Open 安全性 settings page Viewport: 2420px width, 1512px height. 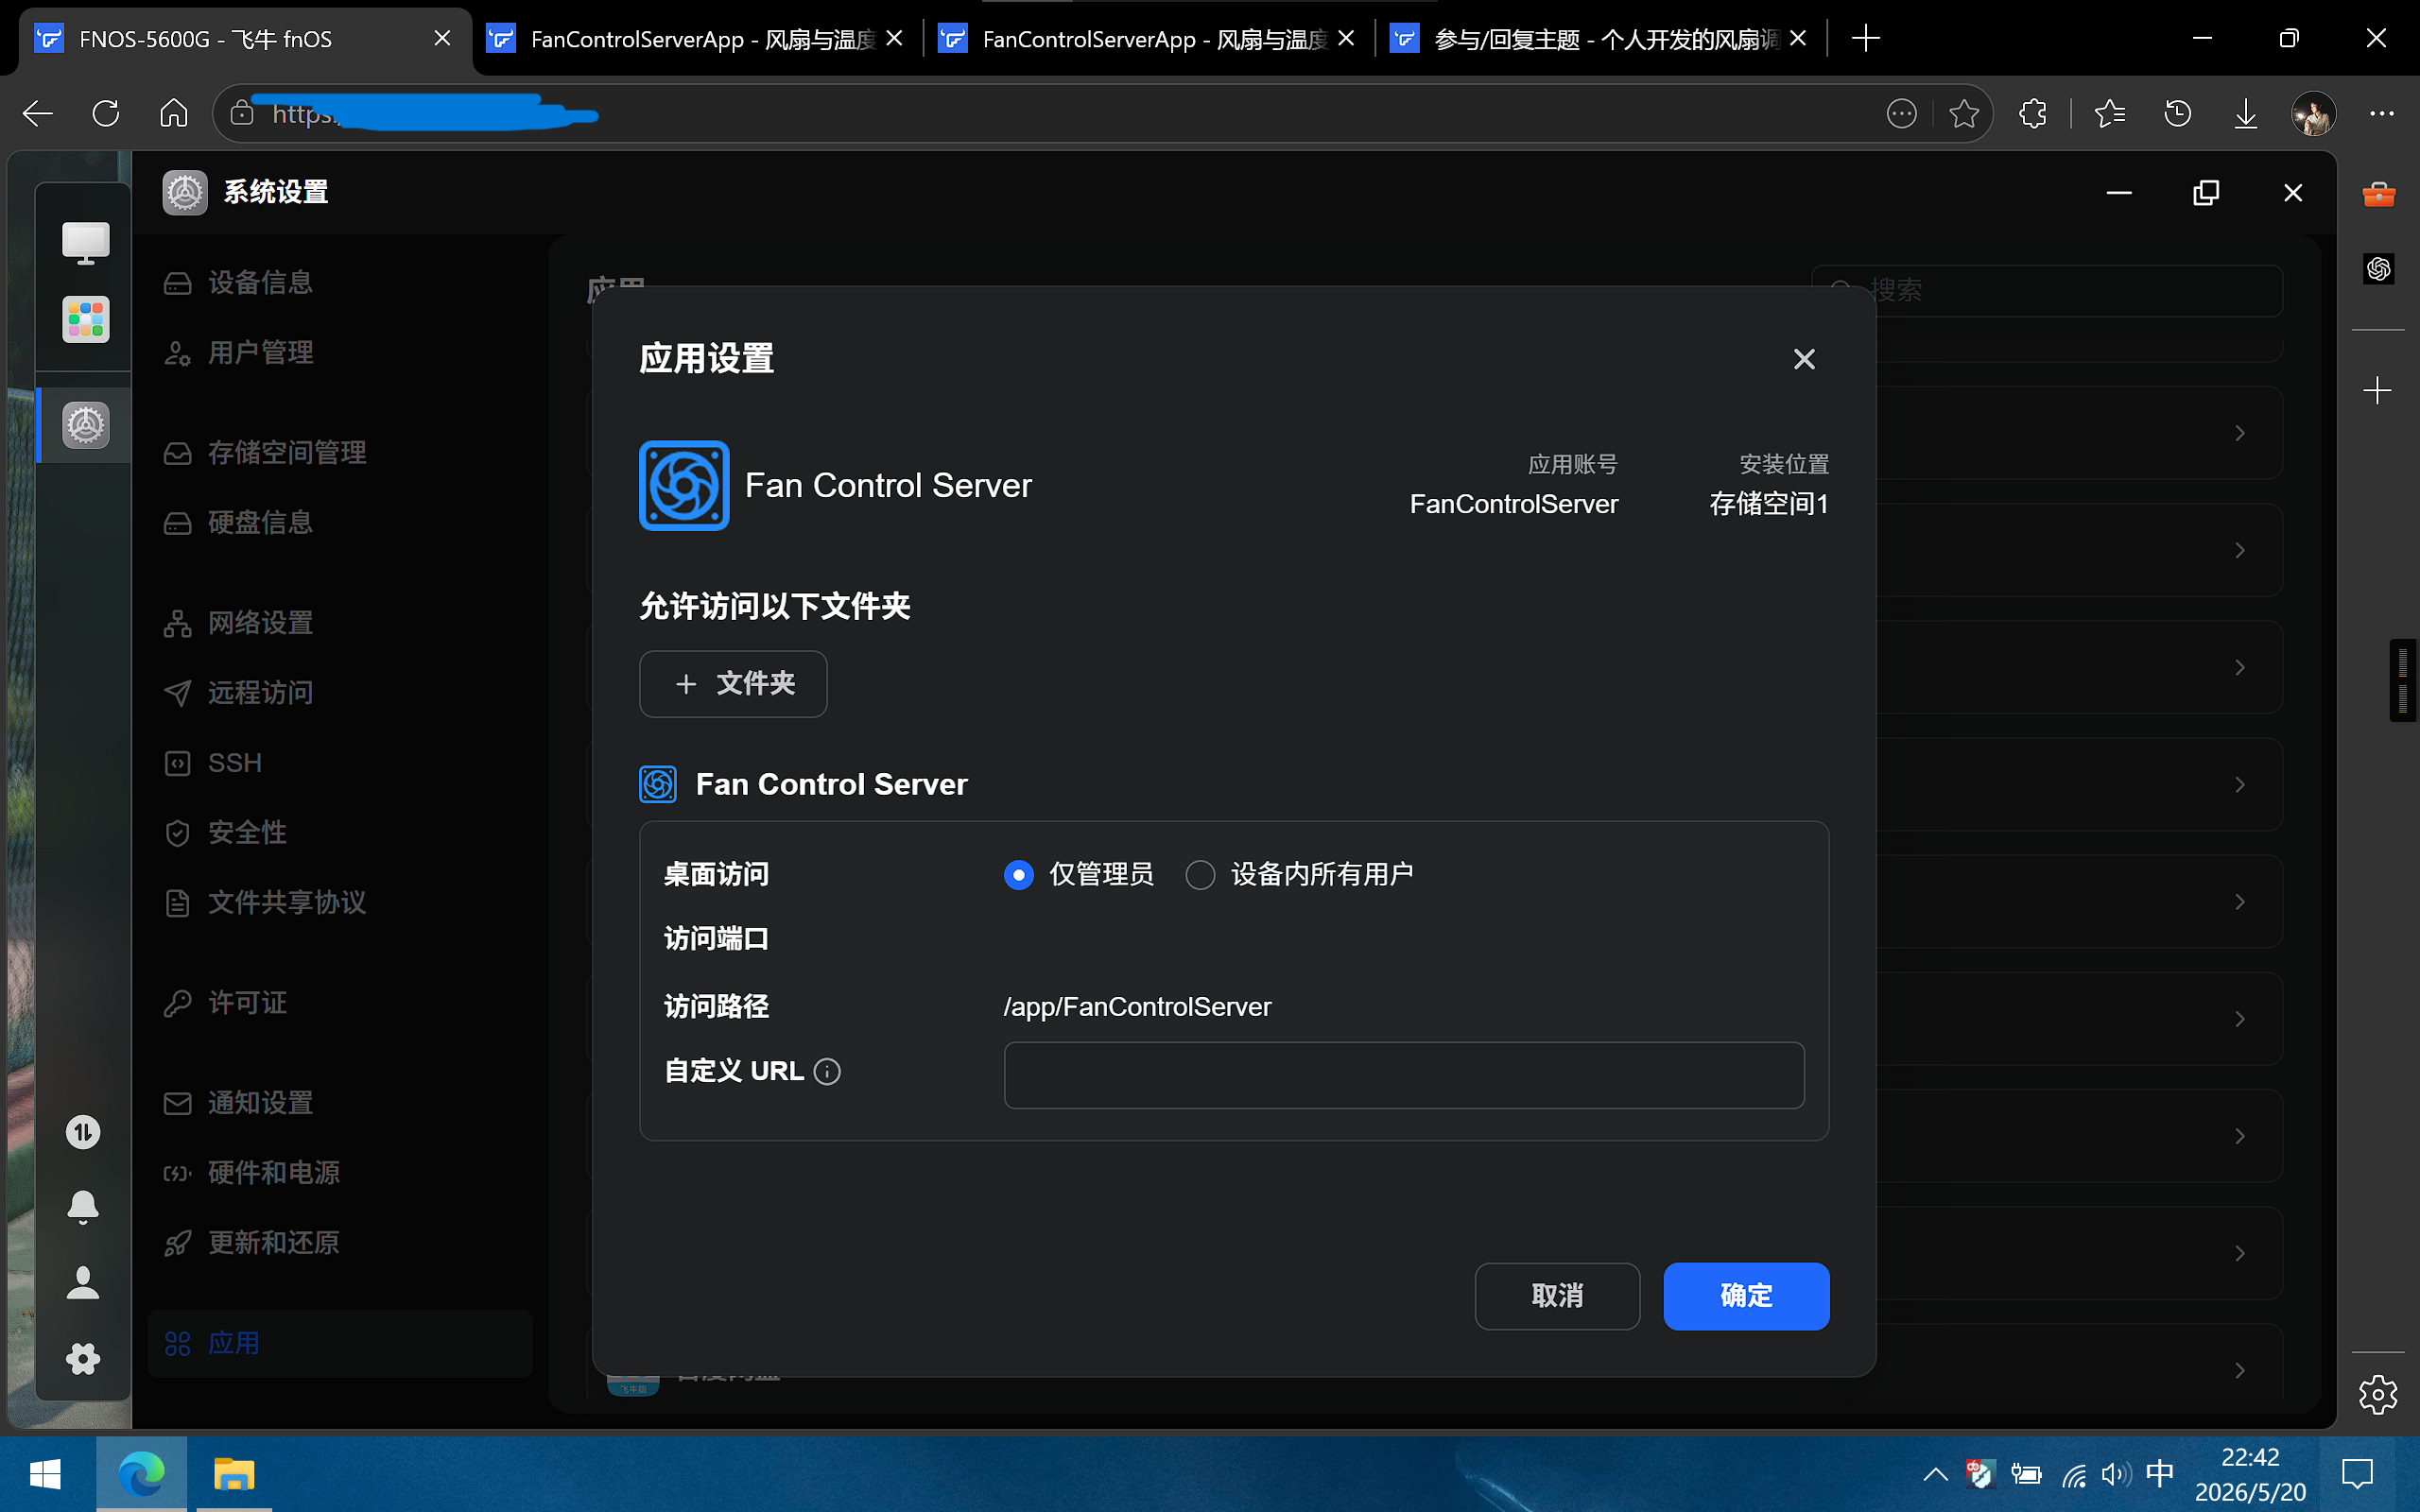pos(340,833)
